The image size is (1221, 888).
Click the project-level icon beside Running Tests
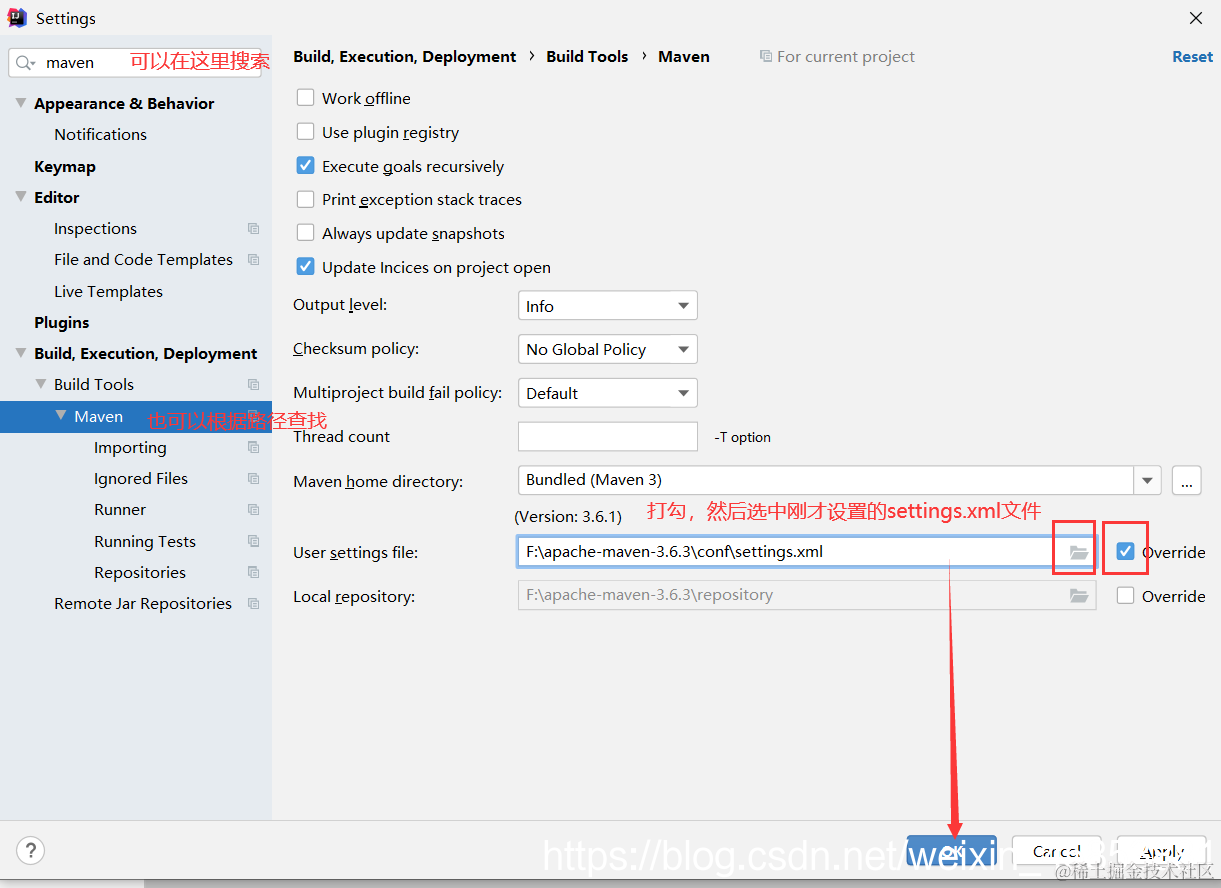tap(253, 542)
